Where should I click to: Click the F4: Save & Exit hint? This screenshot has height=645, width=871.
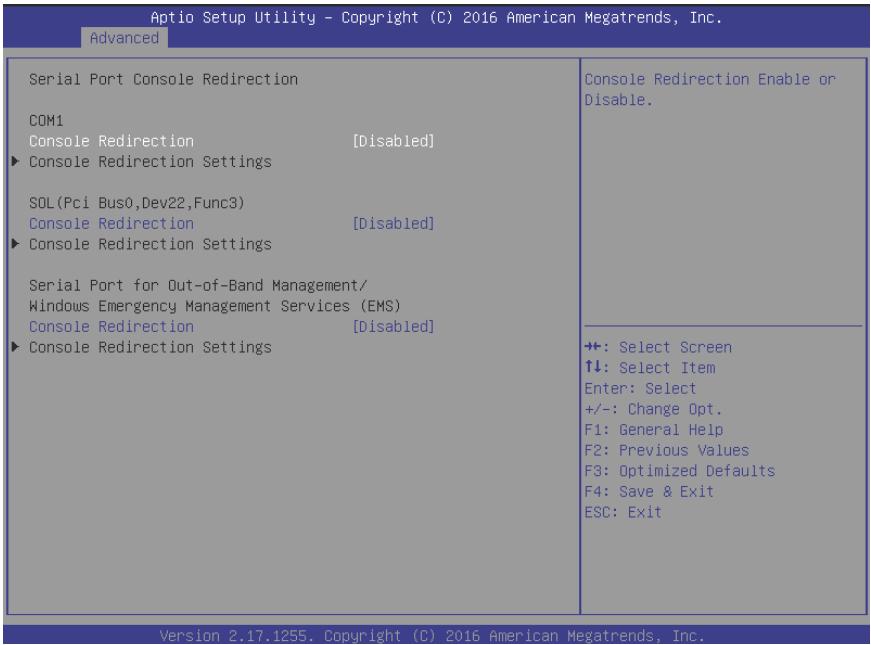(649, 492)
